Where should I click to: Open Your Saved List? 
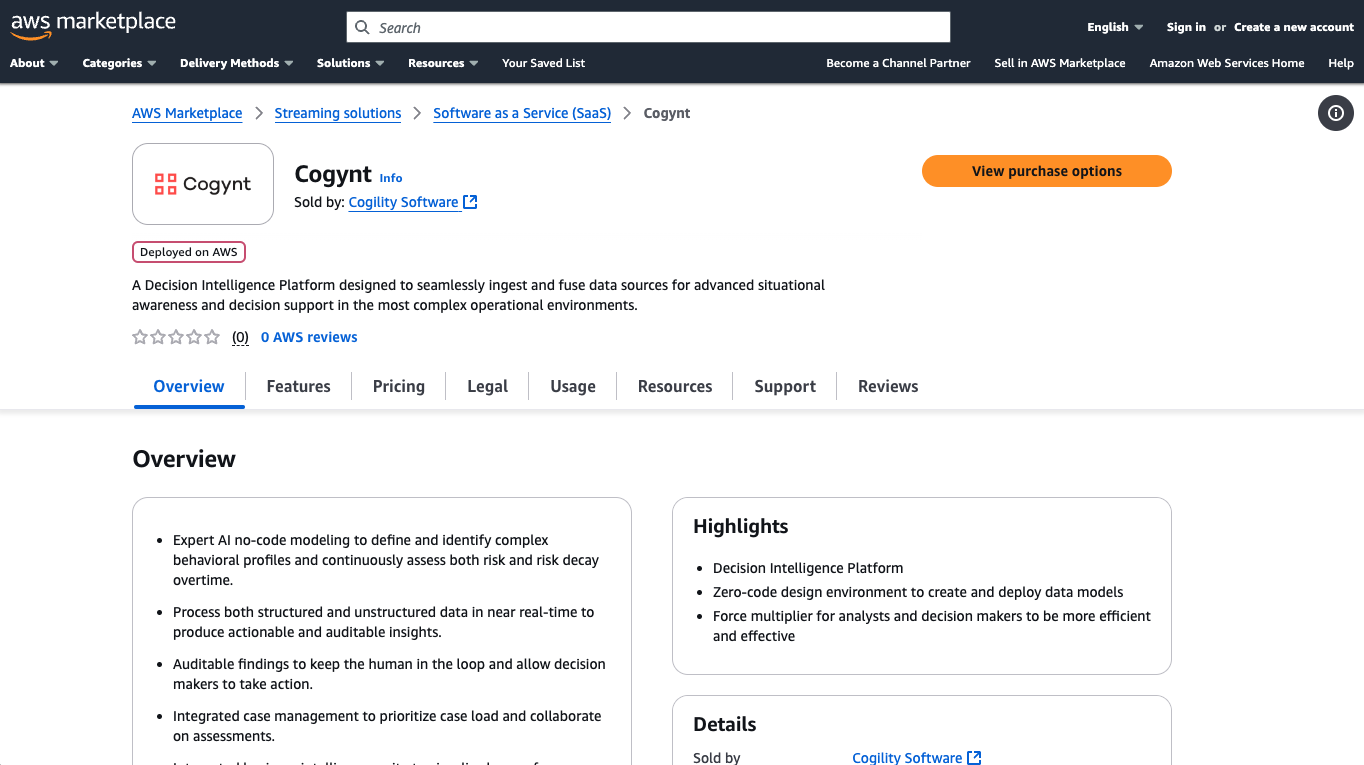(x=544, y=63)
